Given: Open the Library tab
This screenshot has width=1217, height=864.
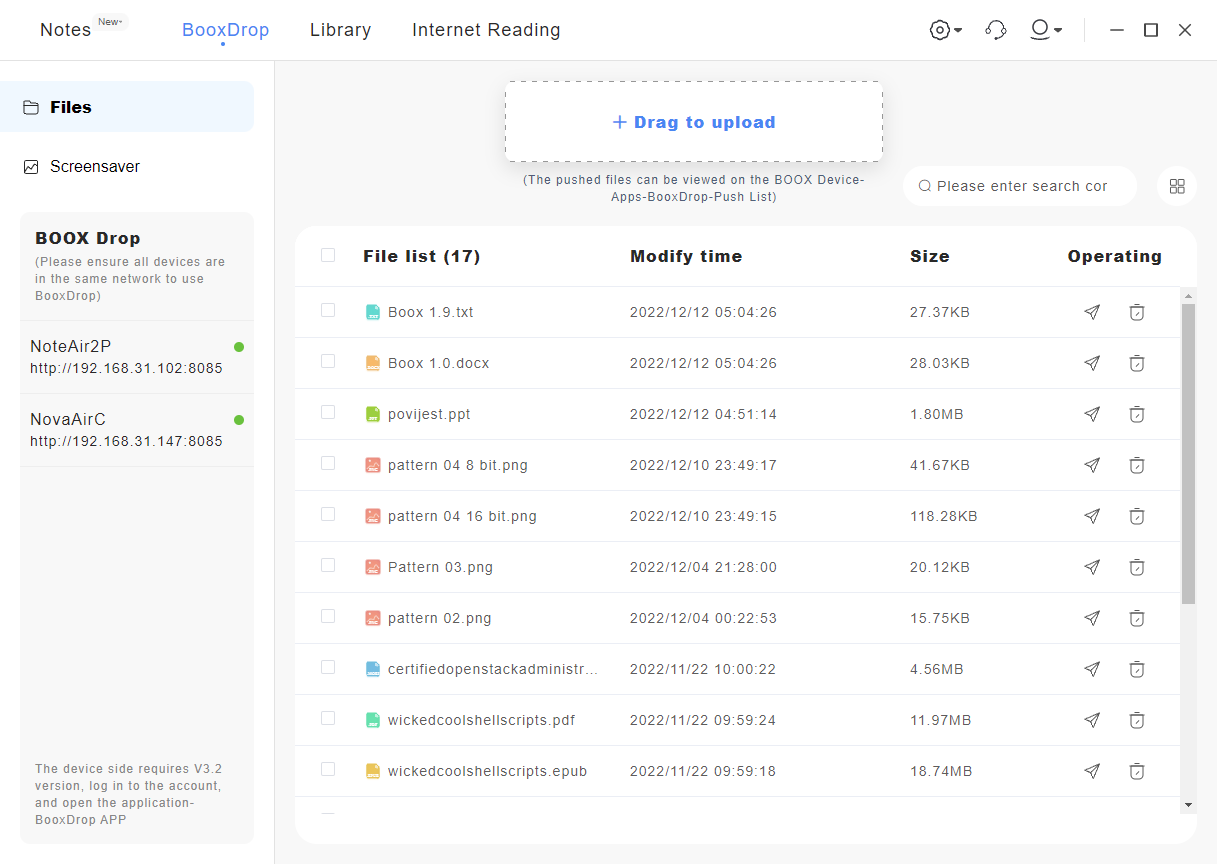Looking at the screenshot, I should point(341,30).
